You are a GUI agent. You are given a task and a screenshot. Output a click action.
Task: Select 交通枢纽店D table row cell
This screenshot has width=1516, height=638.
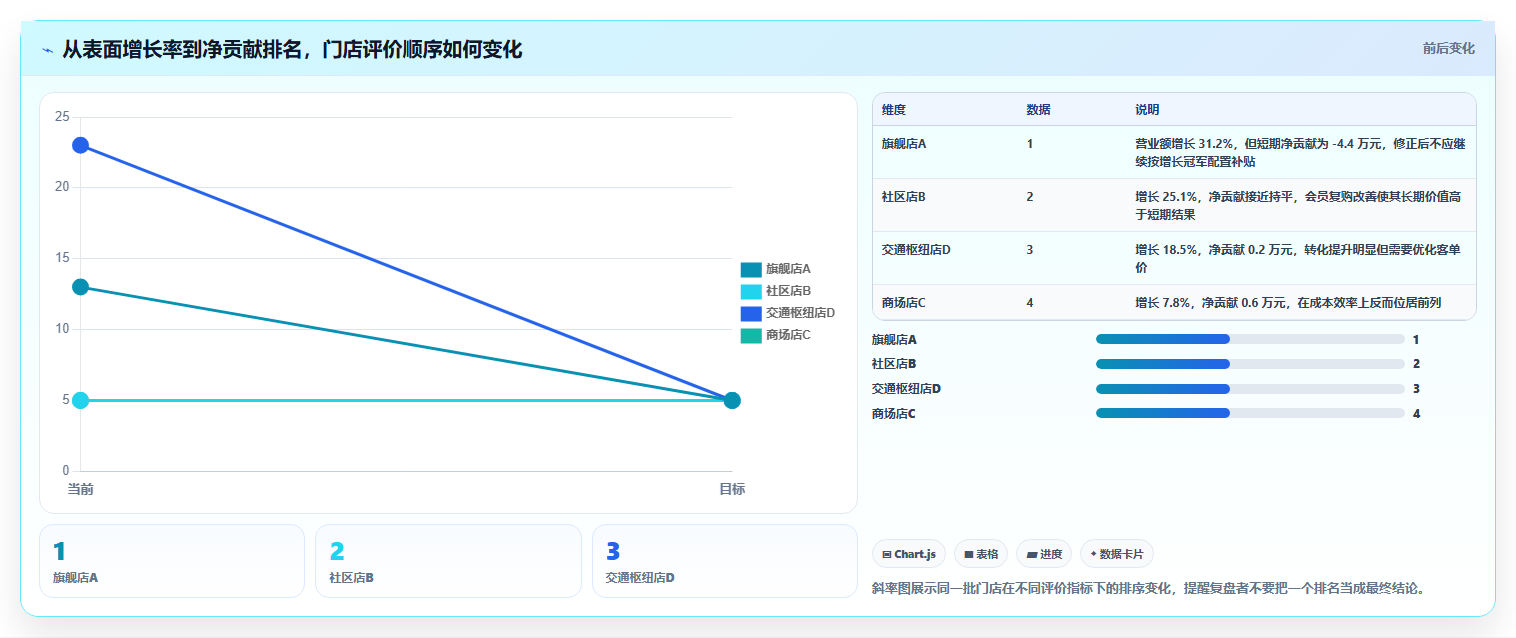pyautogui.click(x=916, y=250)
